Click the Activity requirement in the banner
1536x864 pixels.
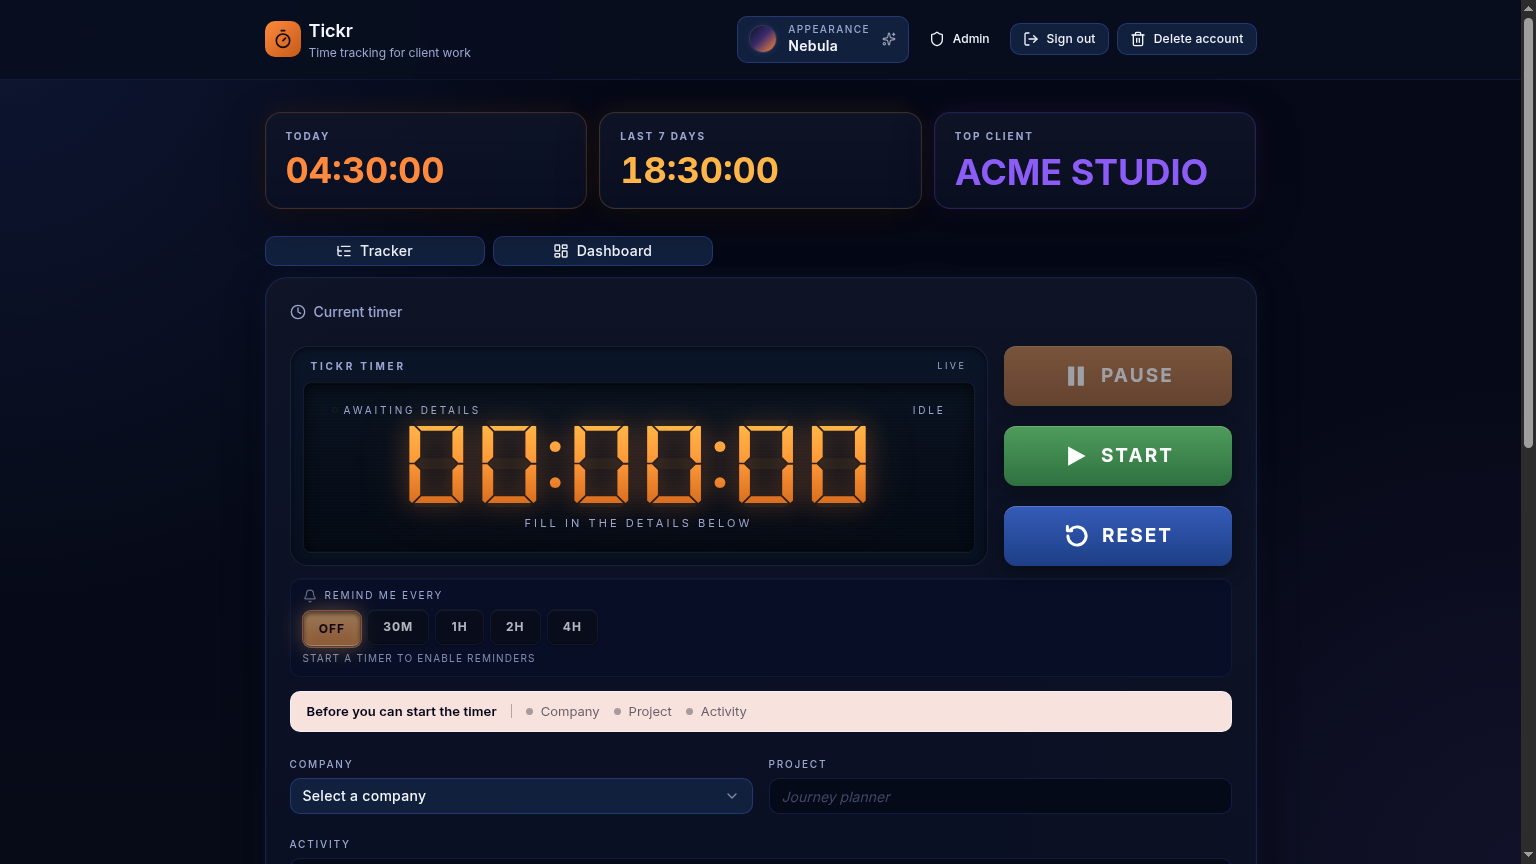(x=716, y=712)
